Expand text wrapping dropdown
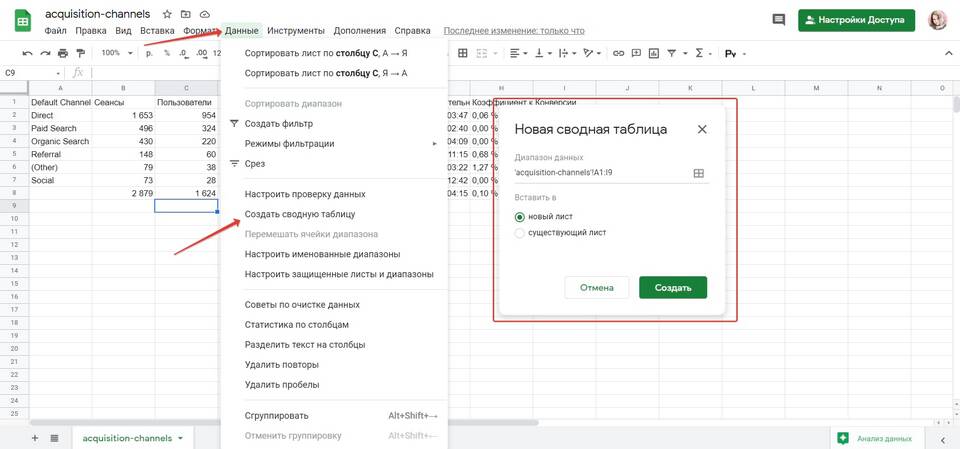 (573, 54)
